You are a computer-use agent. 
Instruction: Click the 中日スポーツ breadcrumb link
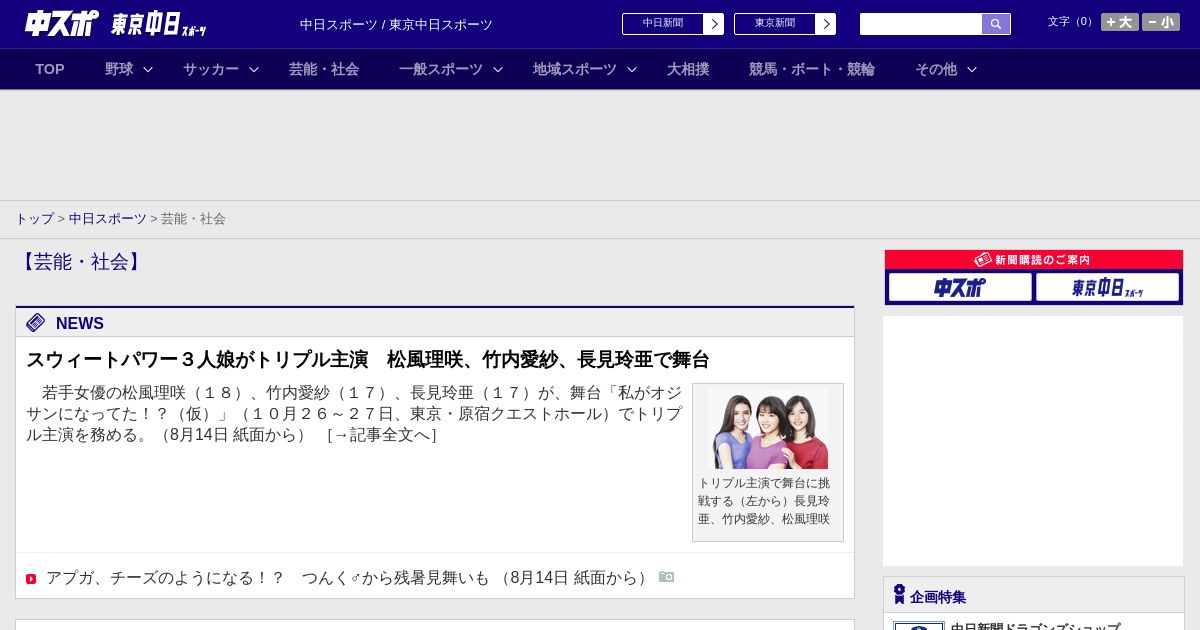(108, 219)
